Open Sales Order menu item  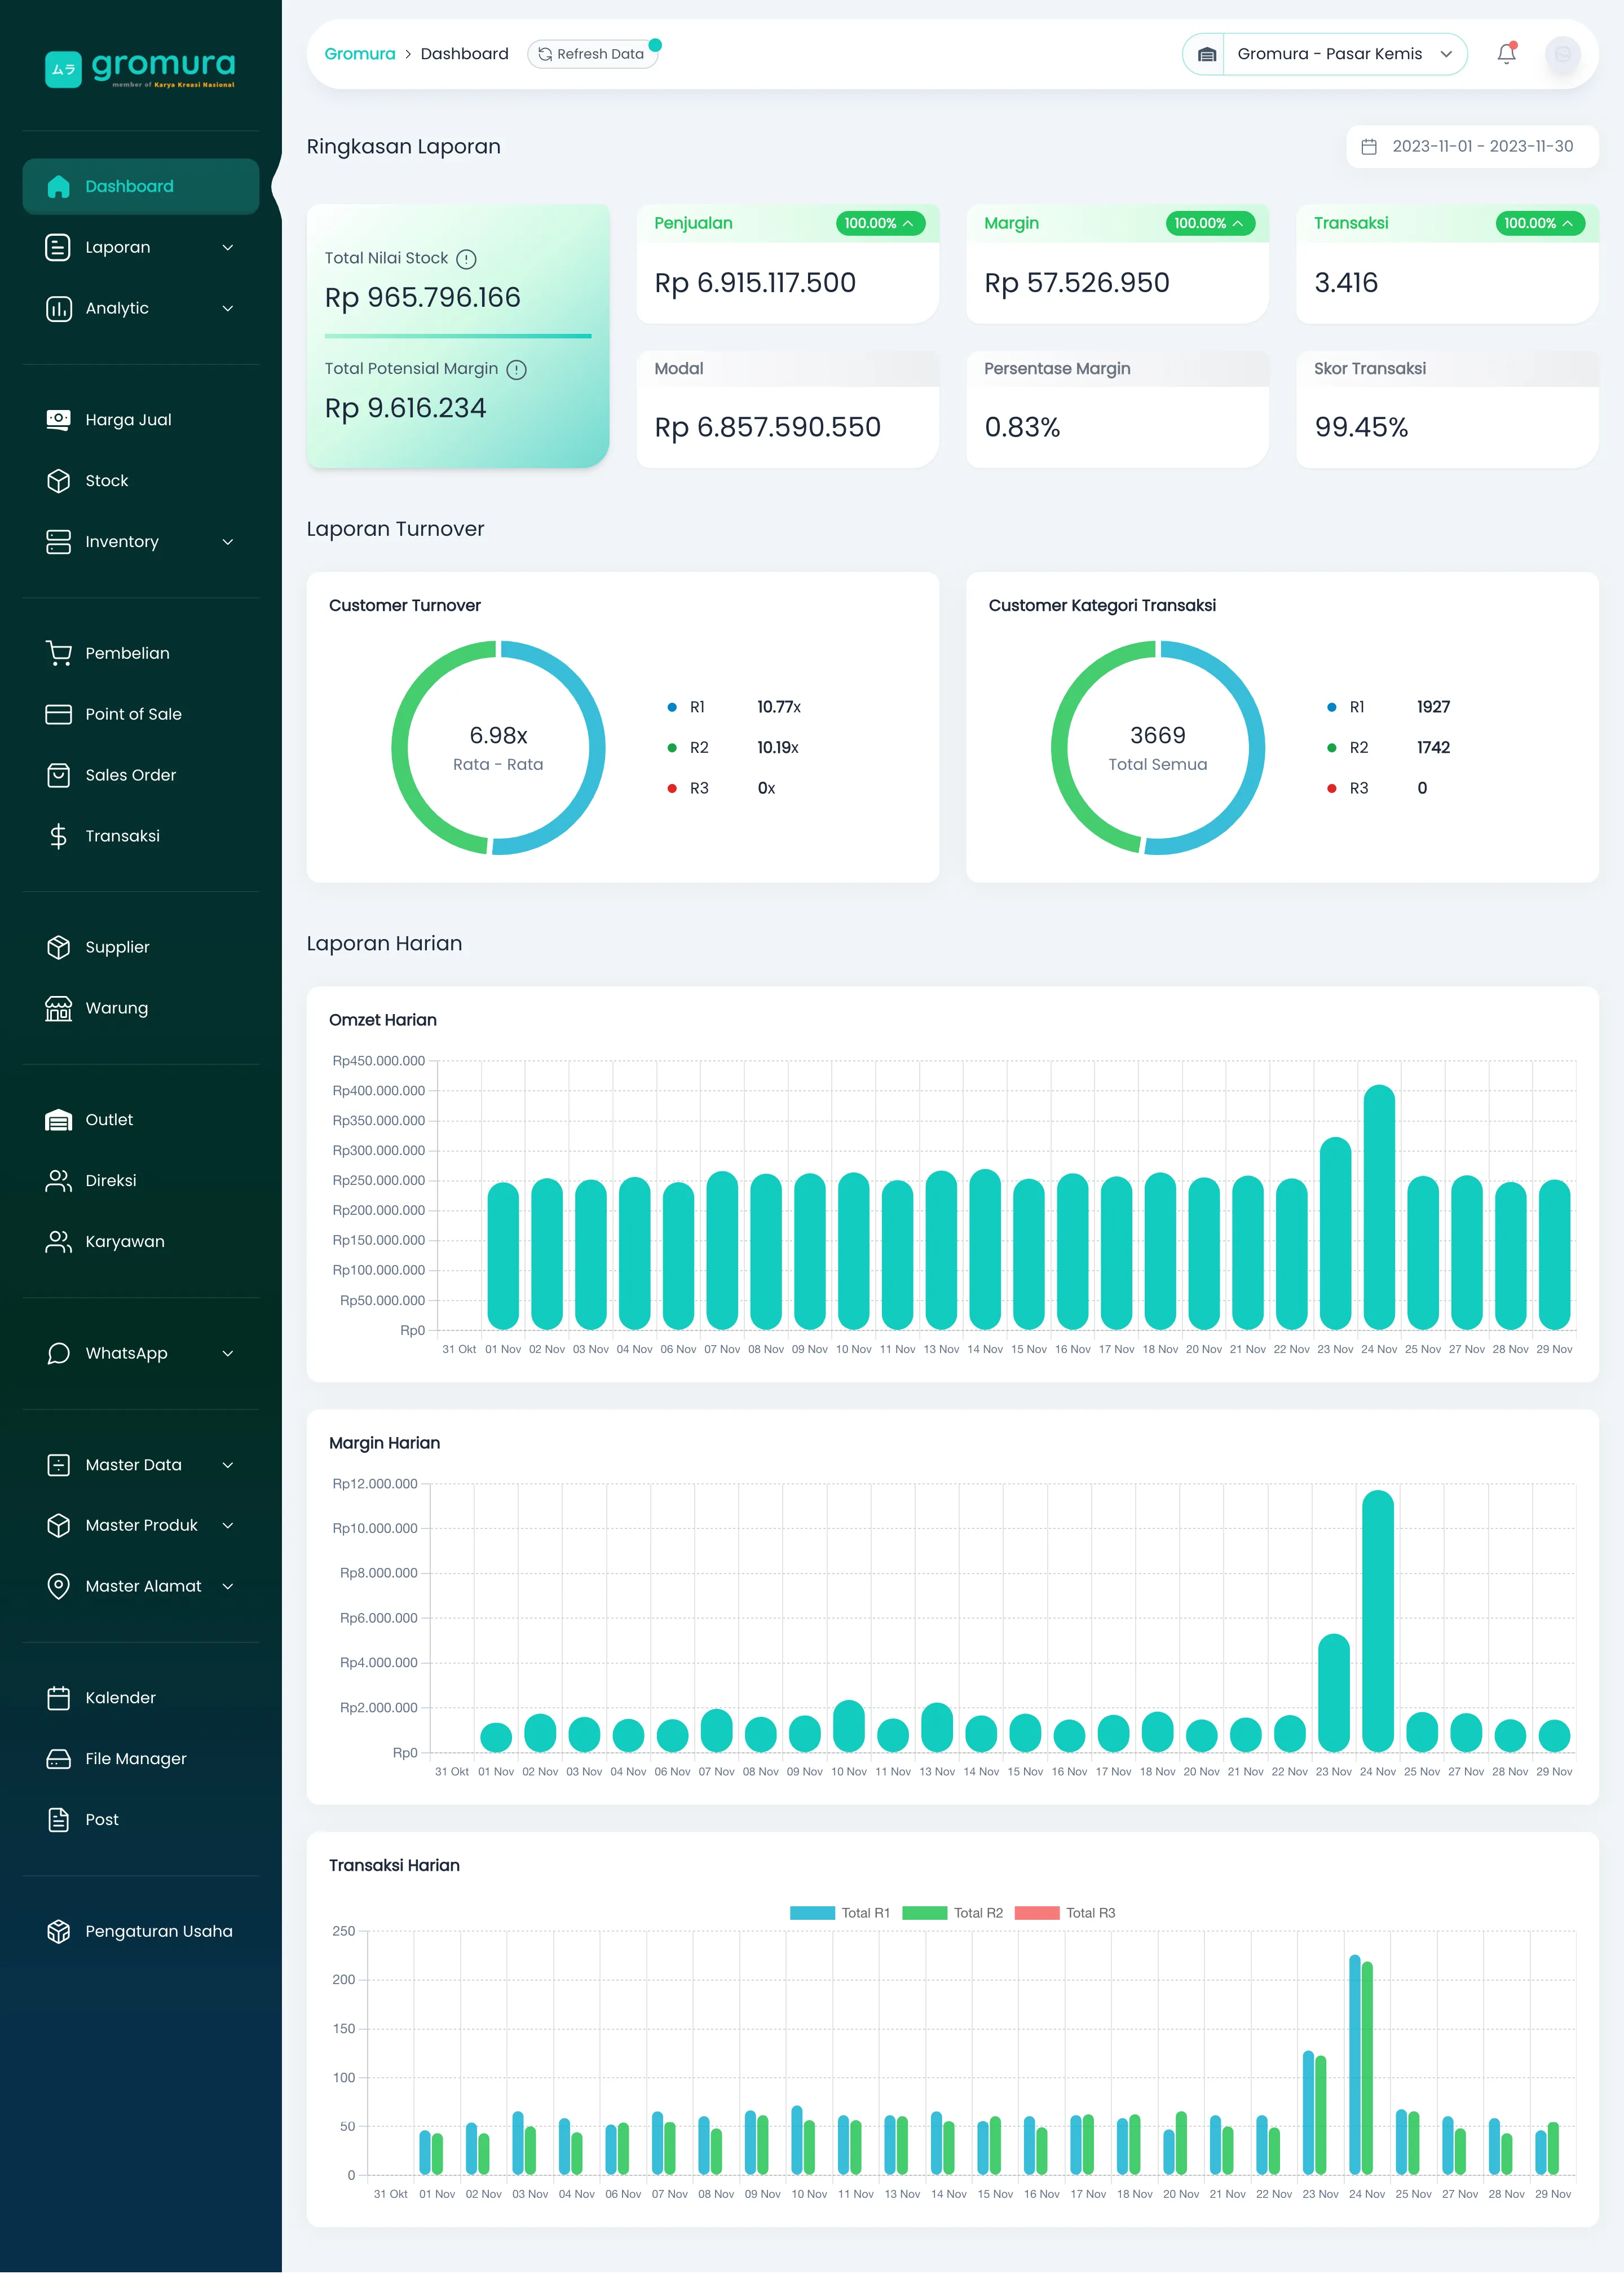(x=141, y=776)
